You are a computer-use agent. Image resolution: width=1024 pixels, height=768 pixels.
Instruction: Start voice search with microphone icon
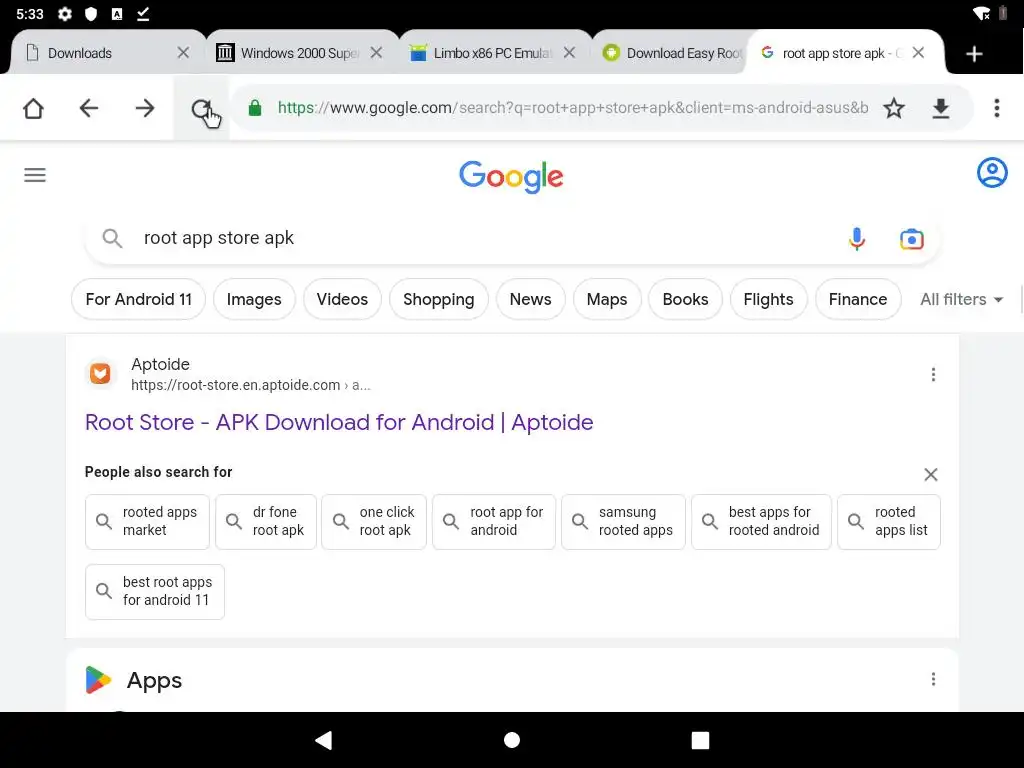pyautogui.click(x=857, y=239)
